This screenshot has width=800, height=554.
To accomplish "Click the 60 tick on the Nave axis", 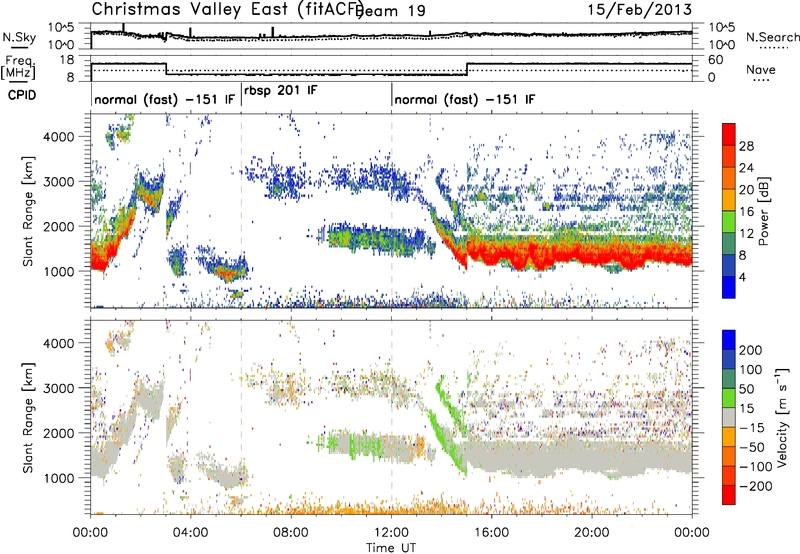I will [x=716, y=60].
